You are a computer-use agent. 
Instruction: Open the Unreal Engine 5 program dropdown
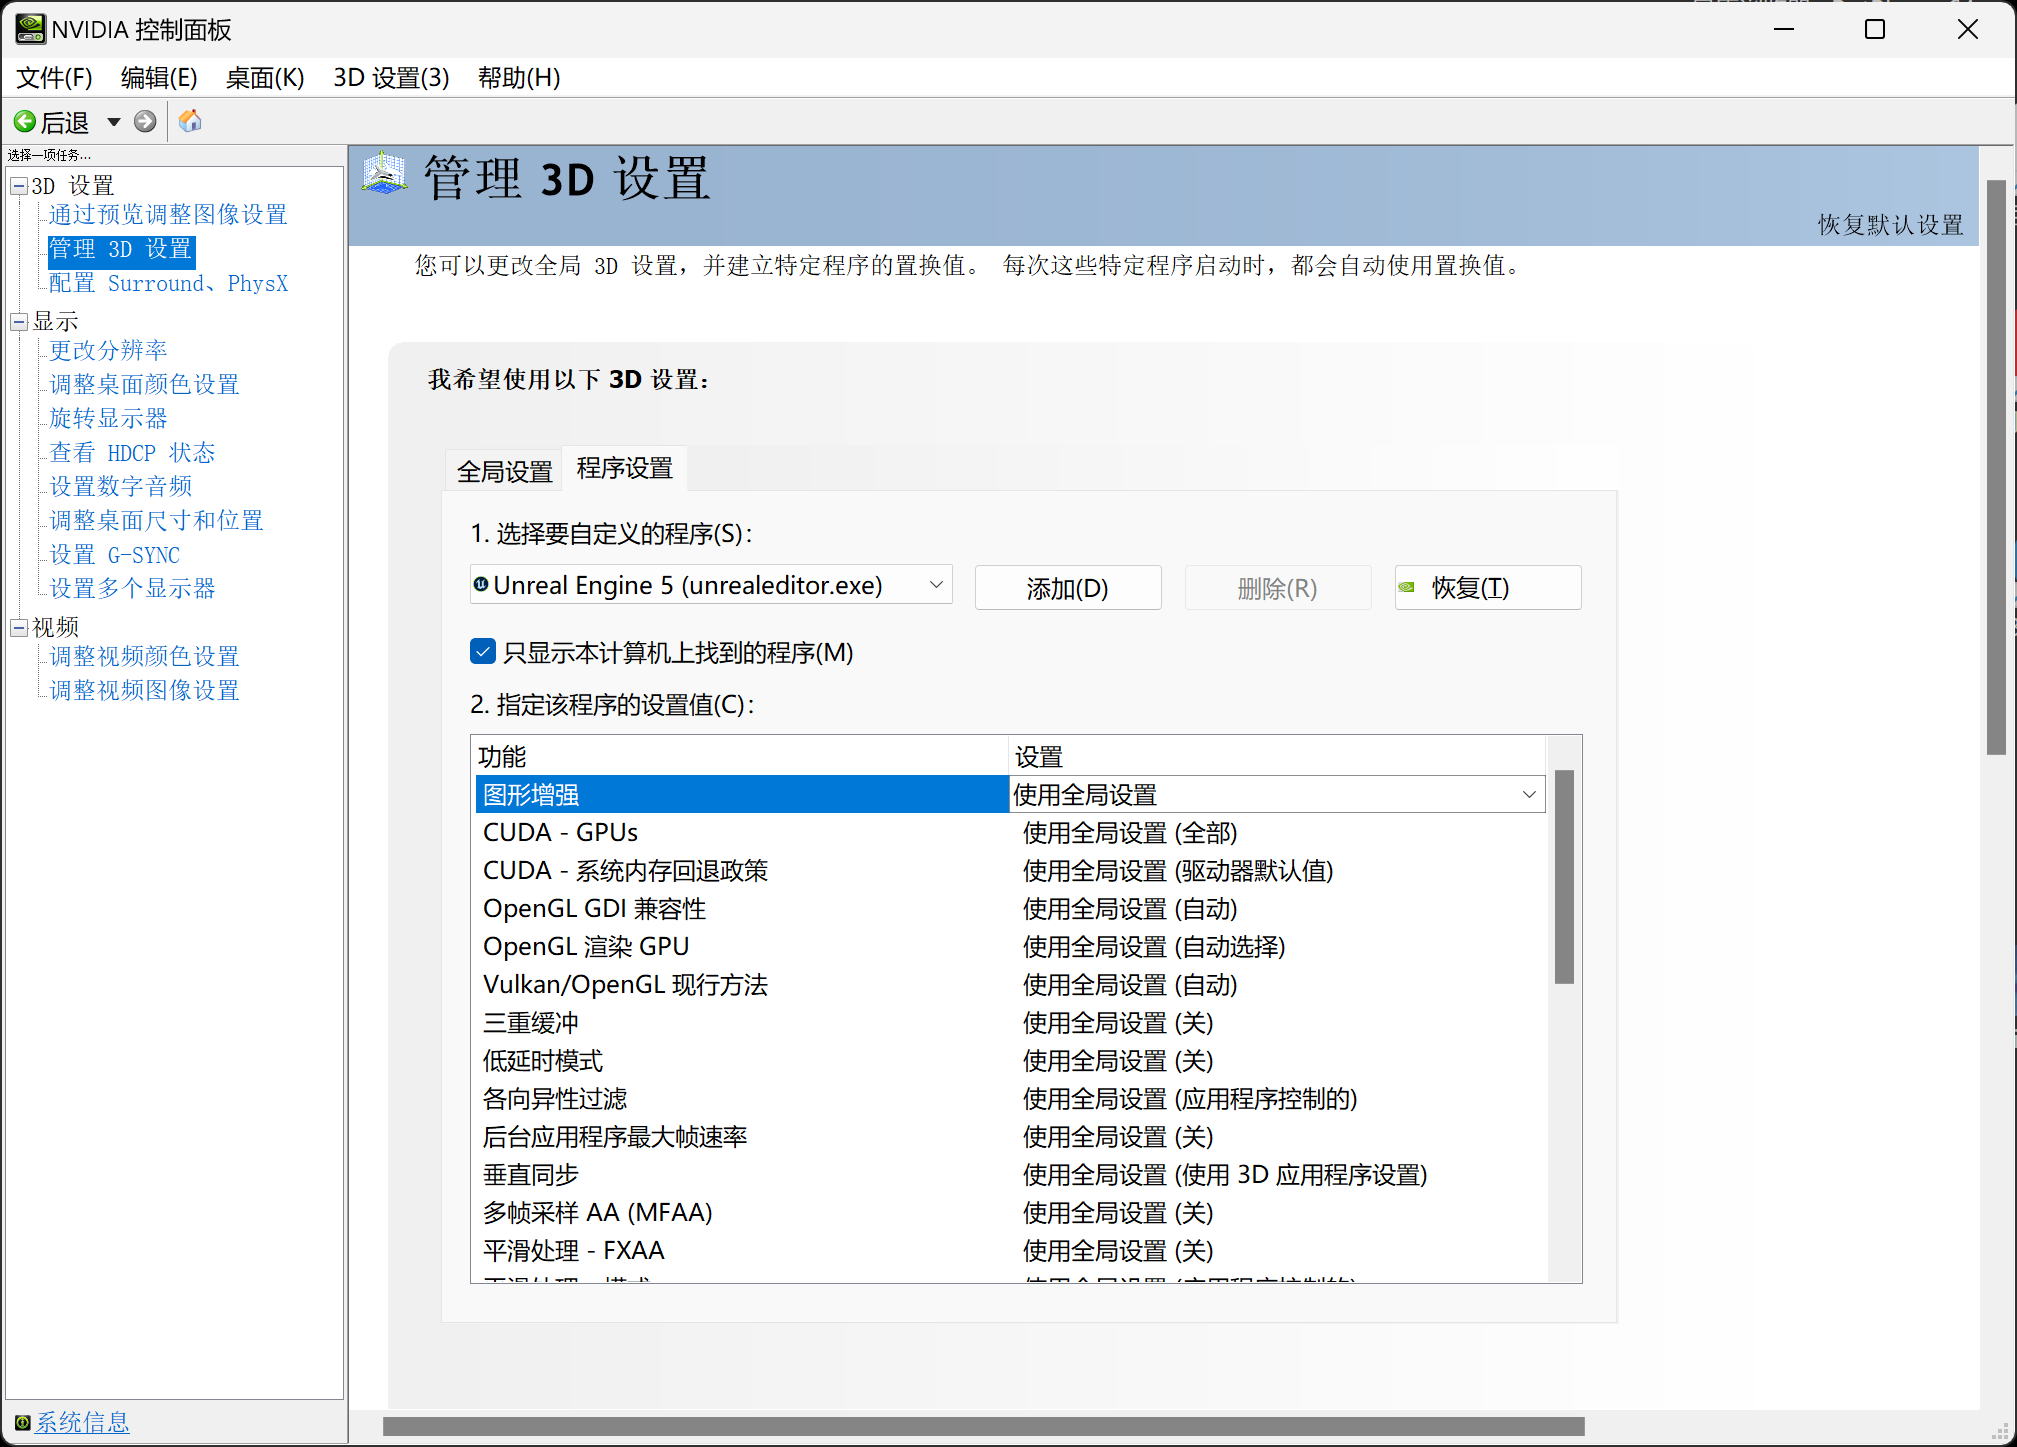(936, 585)
